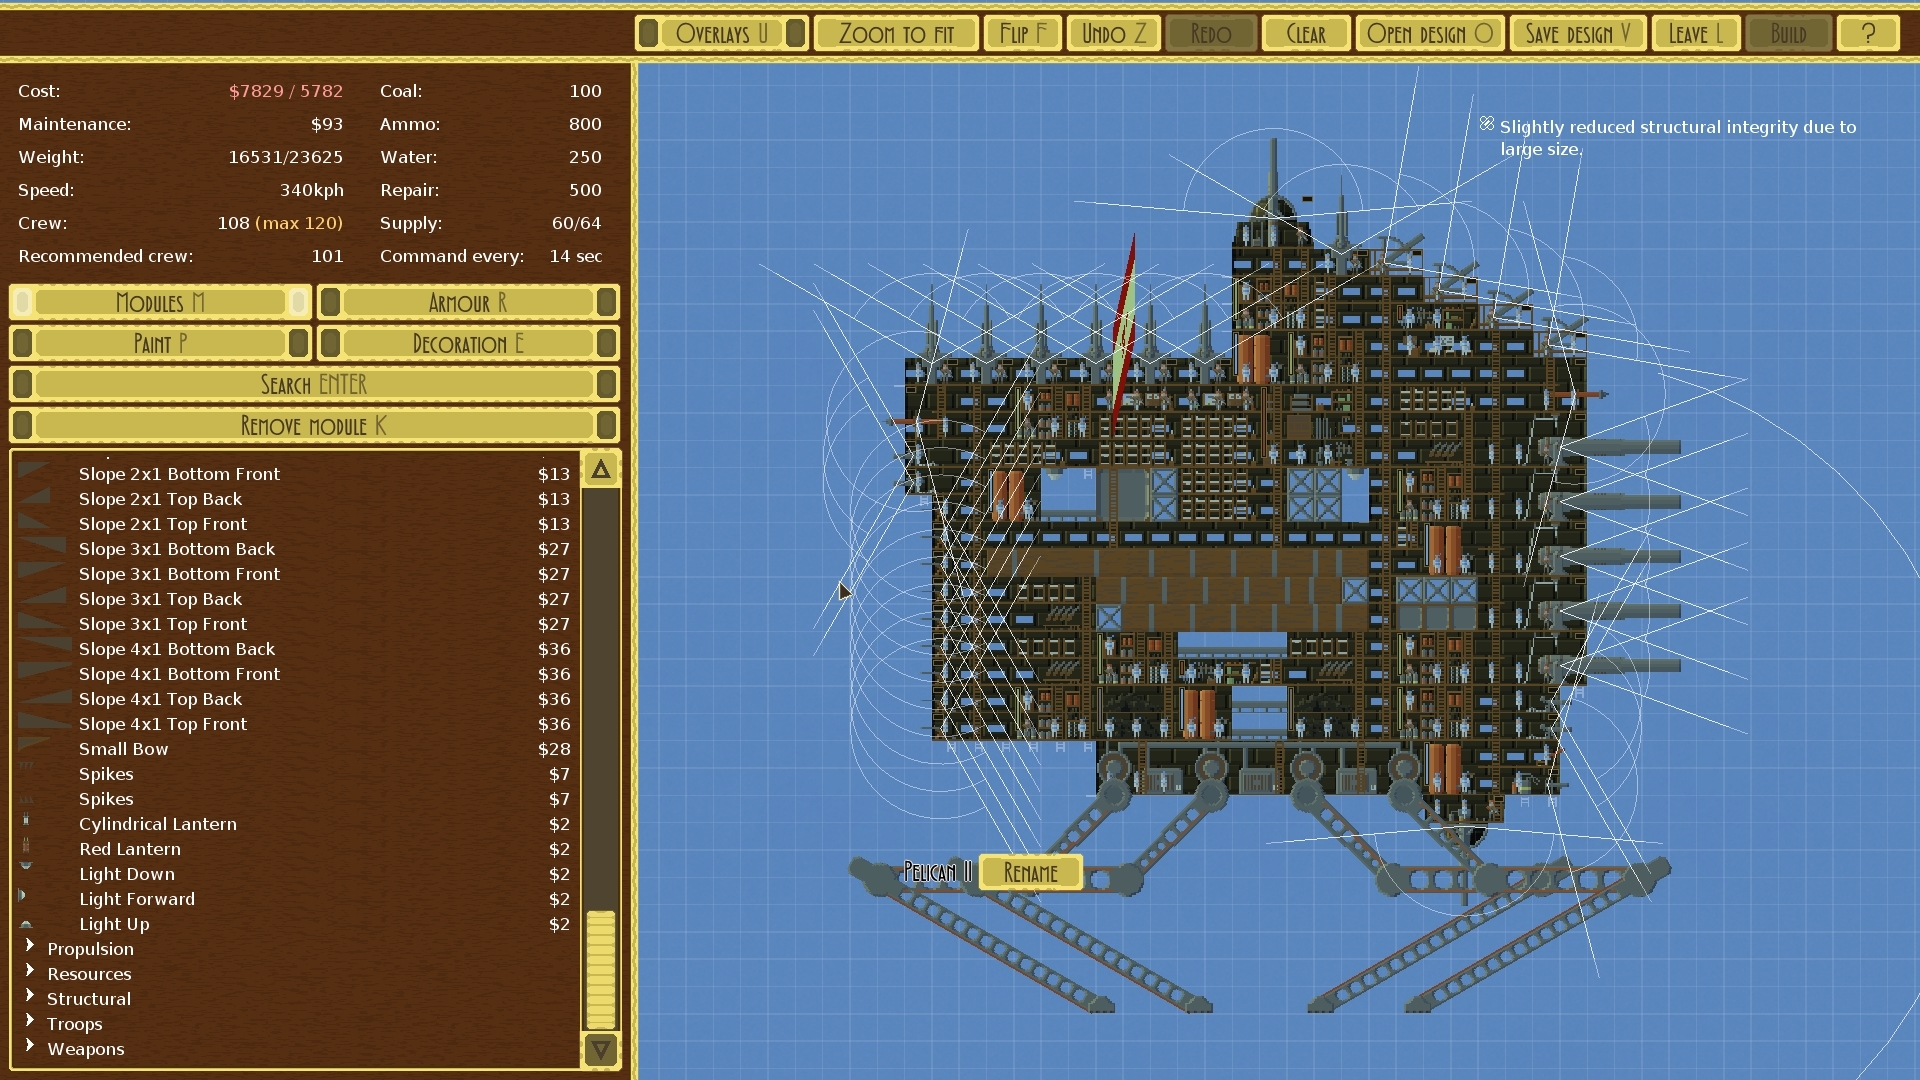
Task: Click the module list scroll-down arrow
Action: 601,1050
